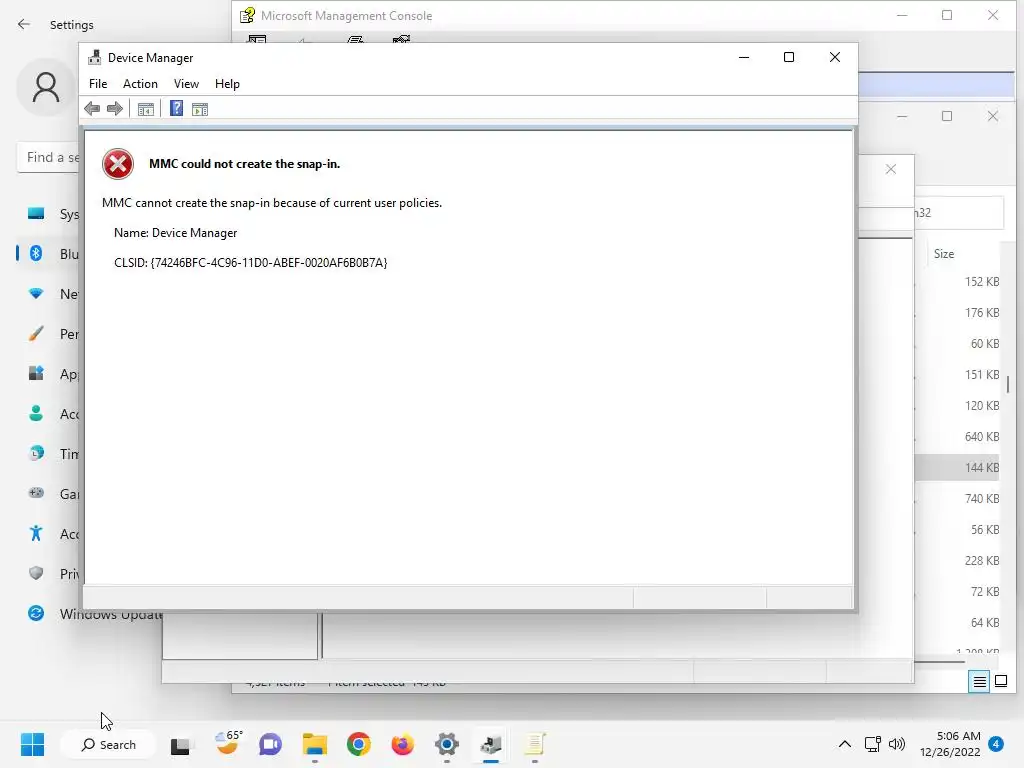Screen dimensions: 1024x768
Task: Click the volume speaker icon in tray
Action: [x=897, y=744]
